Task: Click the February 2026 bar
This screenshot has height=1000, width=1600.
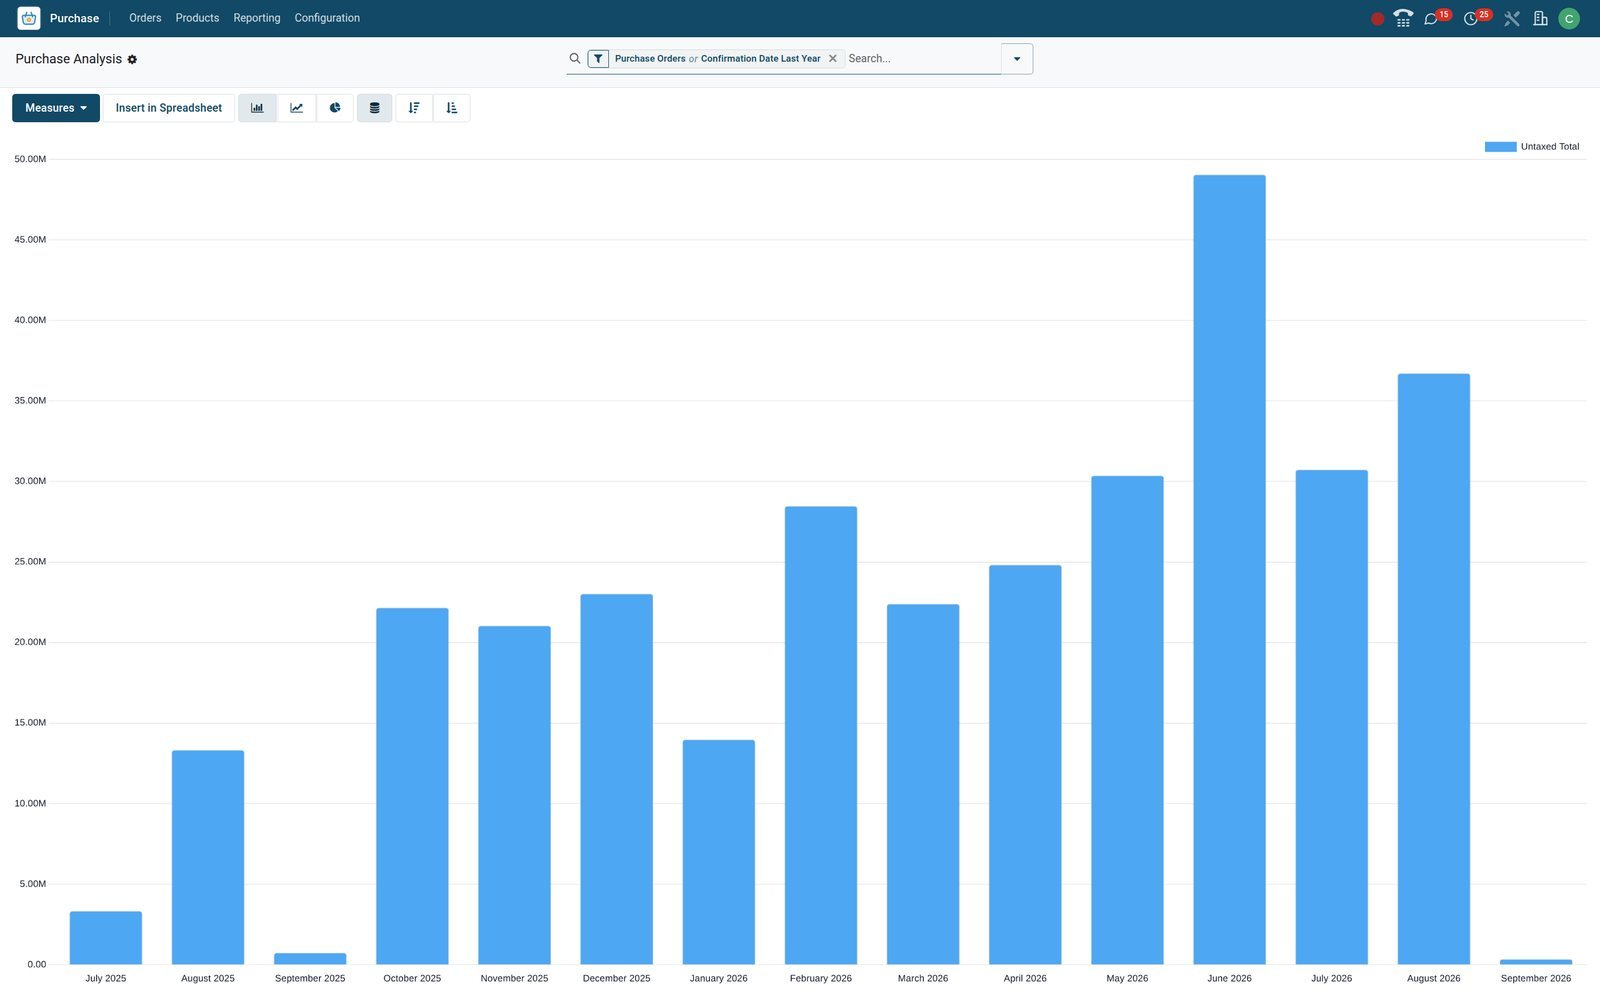Action: tap(821, 736)
